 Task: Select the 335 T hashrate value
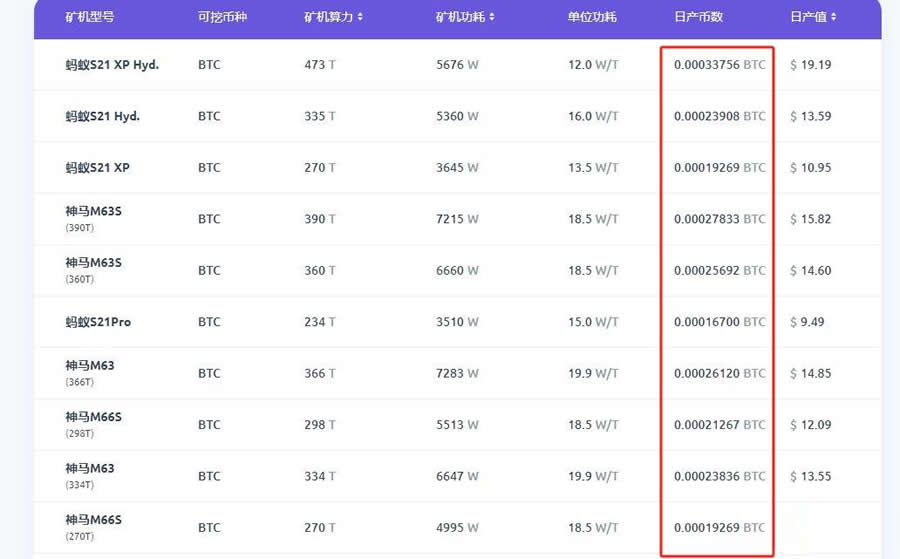(x=320, y=116)
